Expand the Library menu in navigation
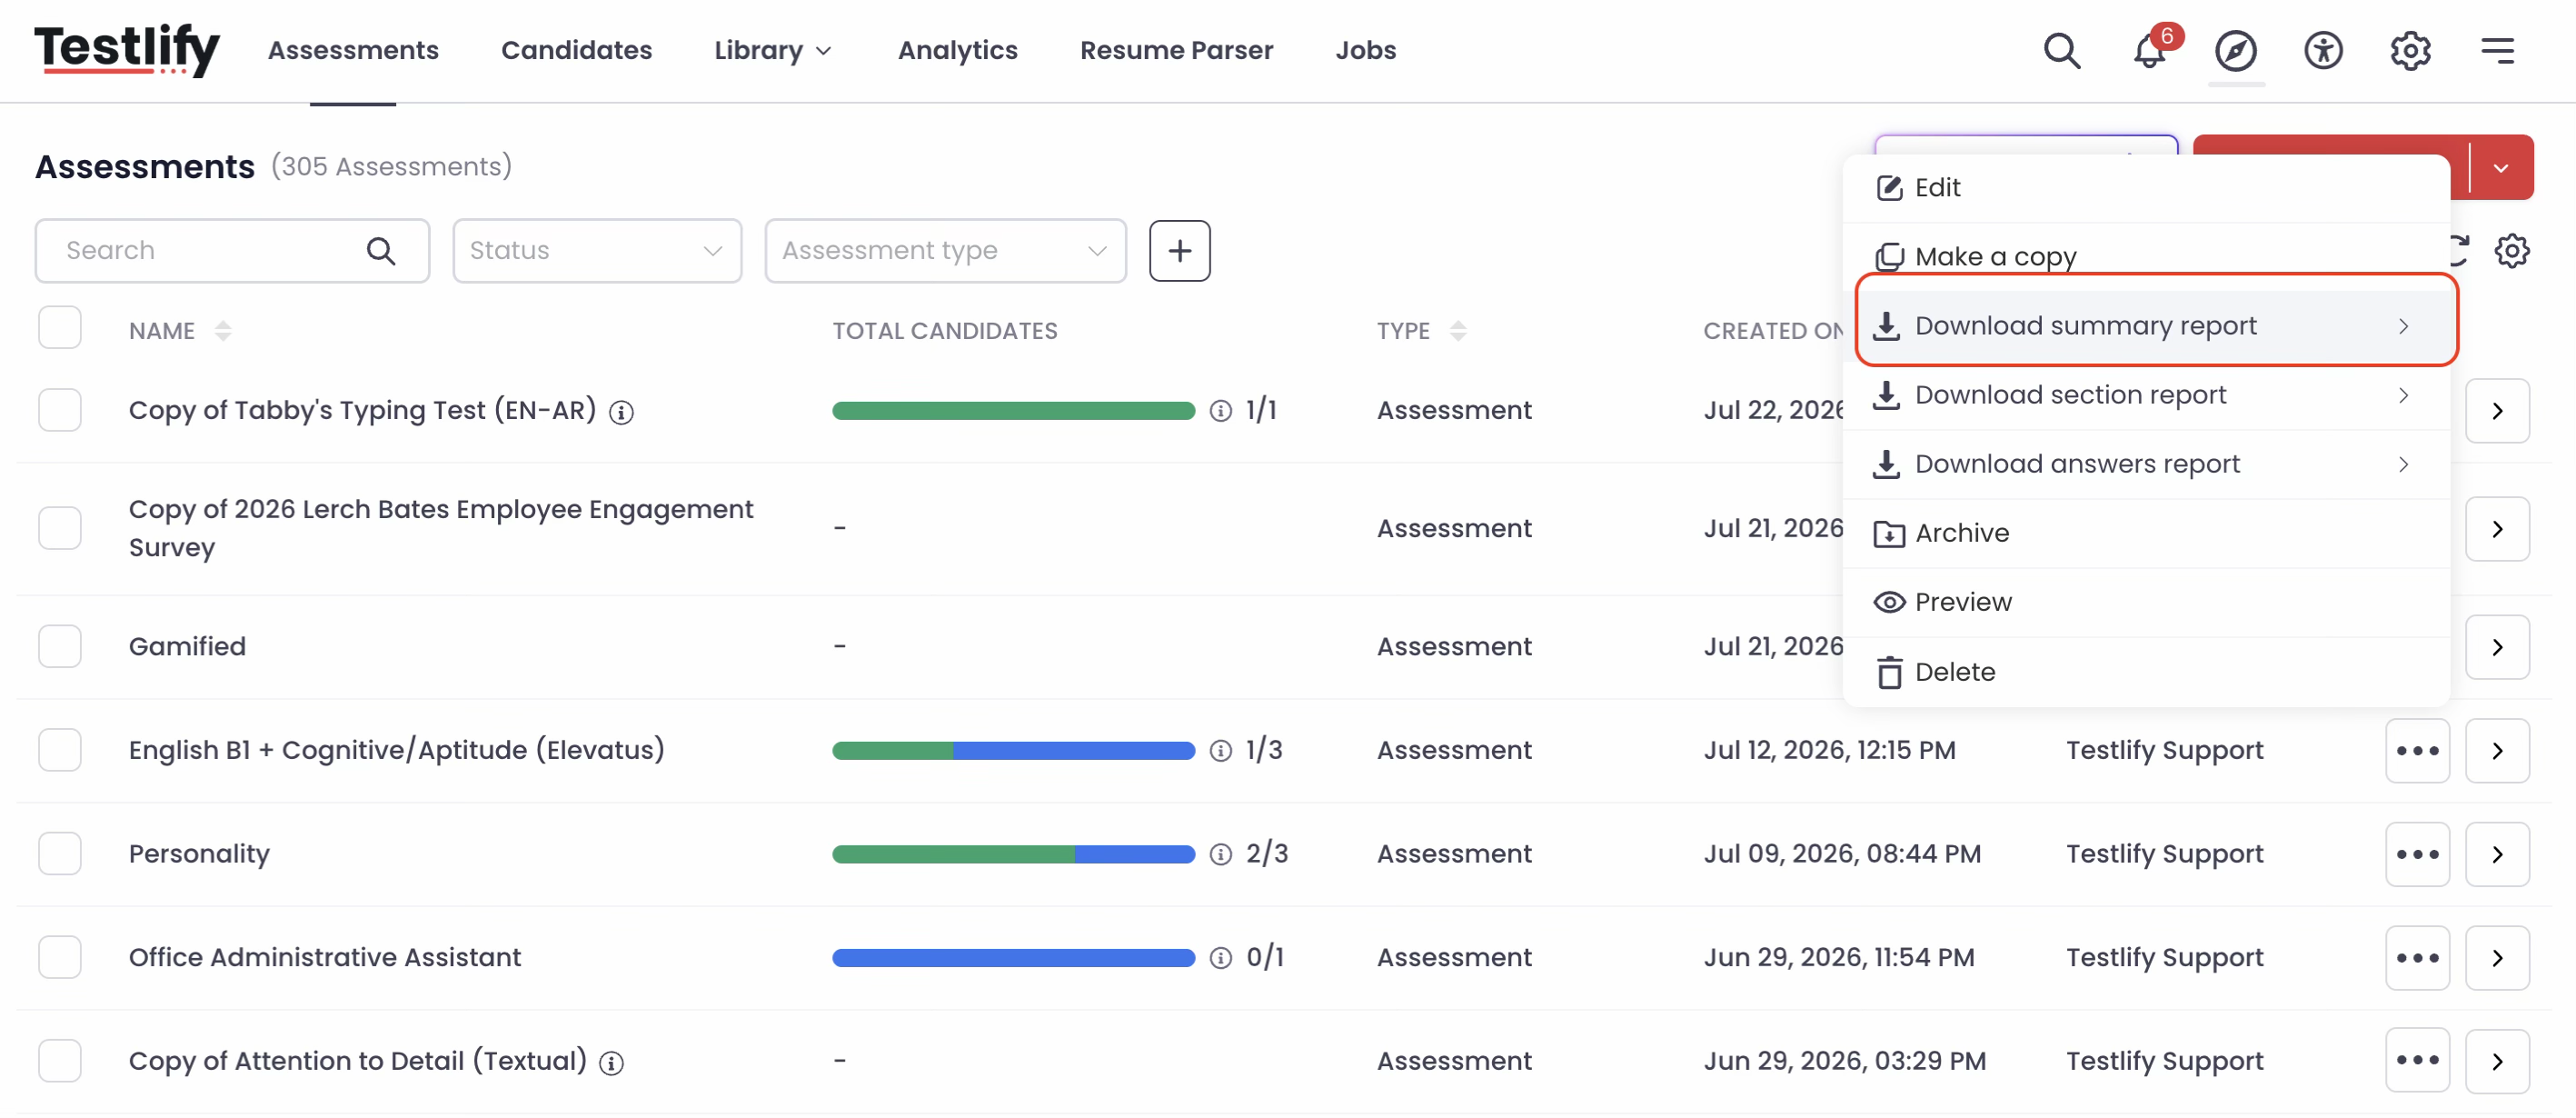This screenshot has height=1118, width=2576. tap(773, 50)
